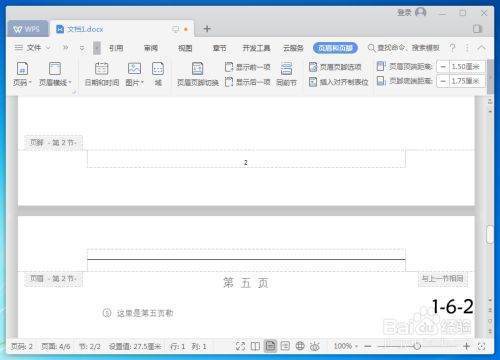The image size is (500, 360).
Task: Collapse the ribbon with the up chevron
Action: pyautogui.click(x=481, y=48)
